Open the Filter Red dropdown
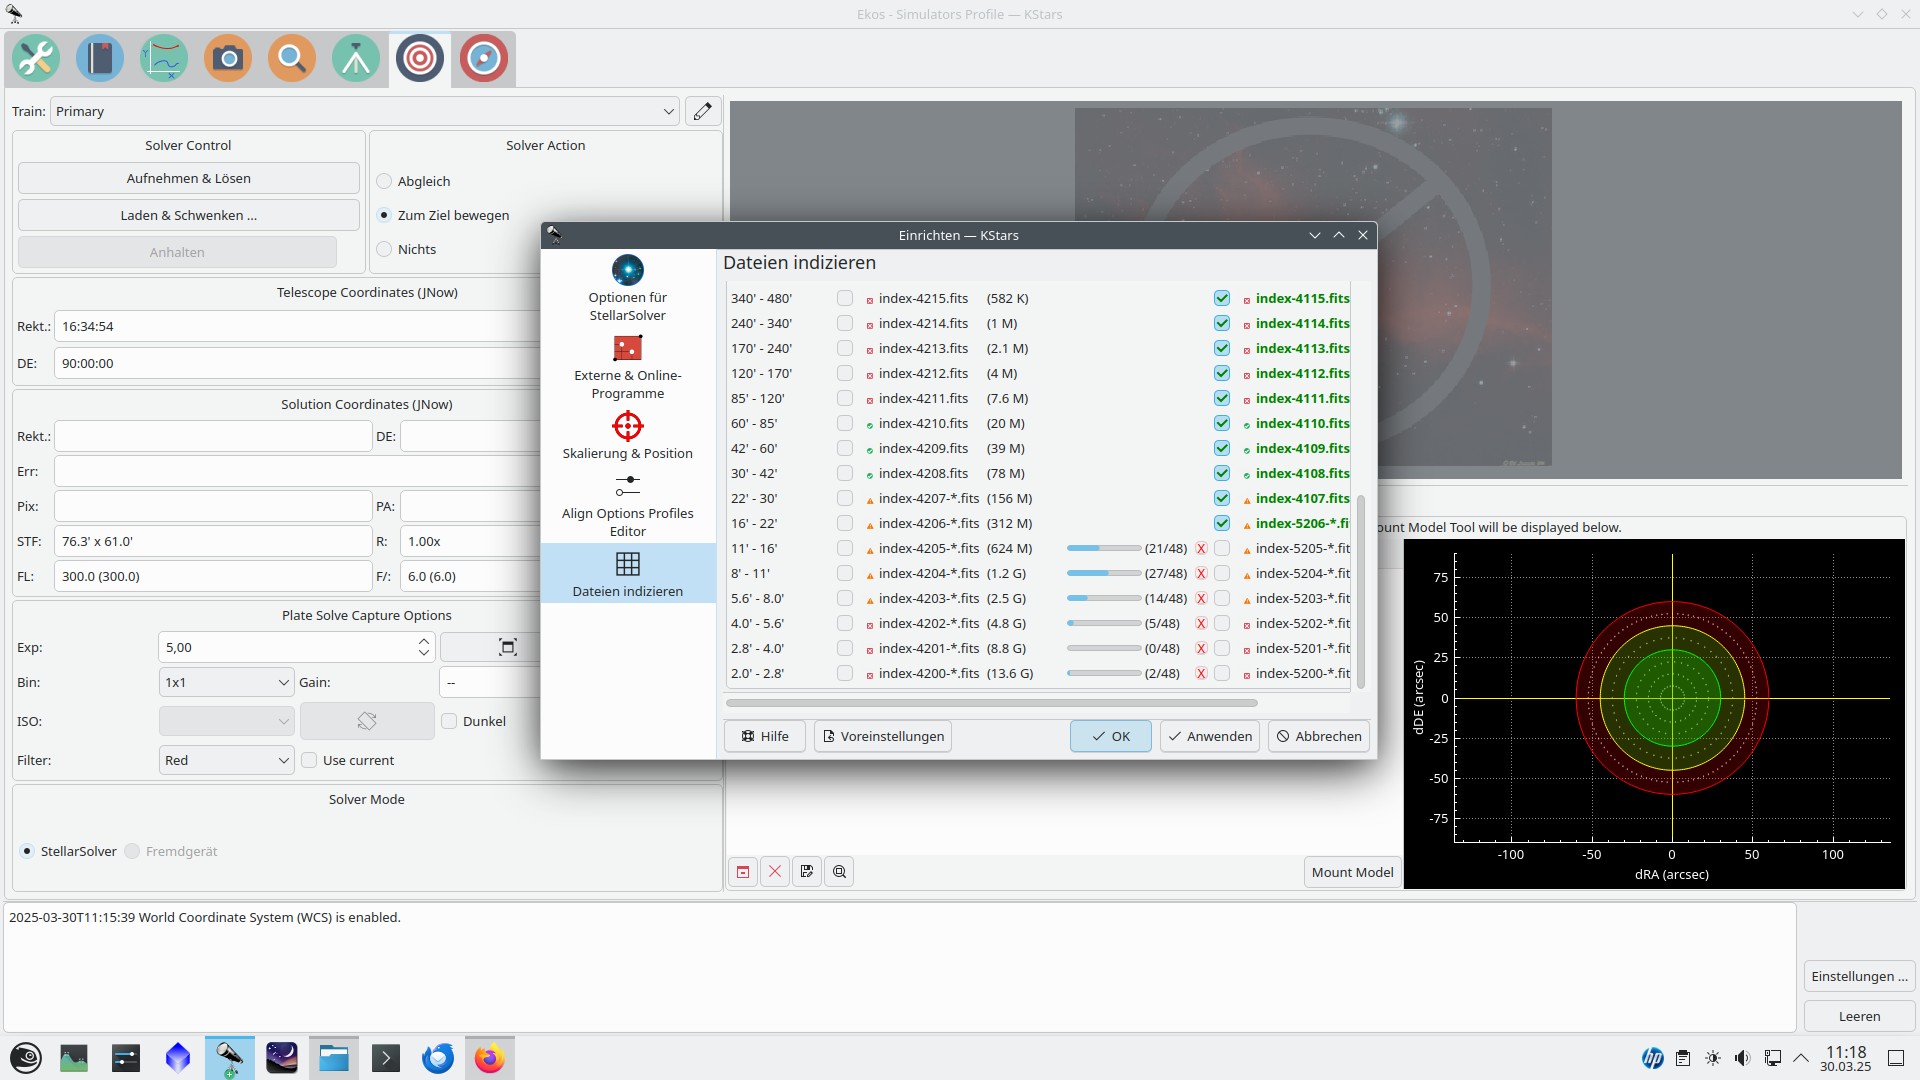Screen dimensions: 1920x1080 tap(227, 760)
